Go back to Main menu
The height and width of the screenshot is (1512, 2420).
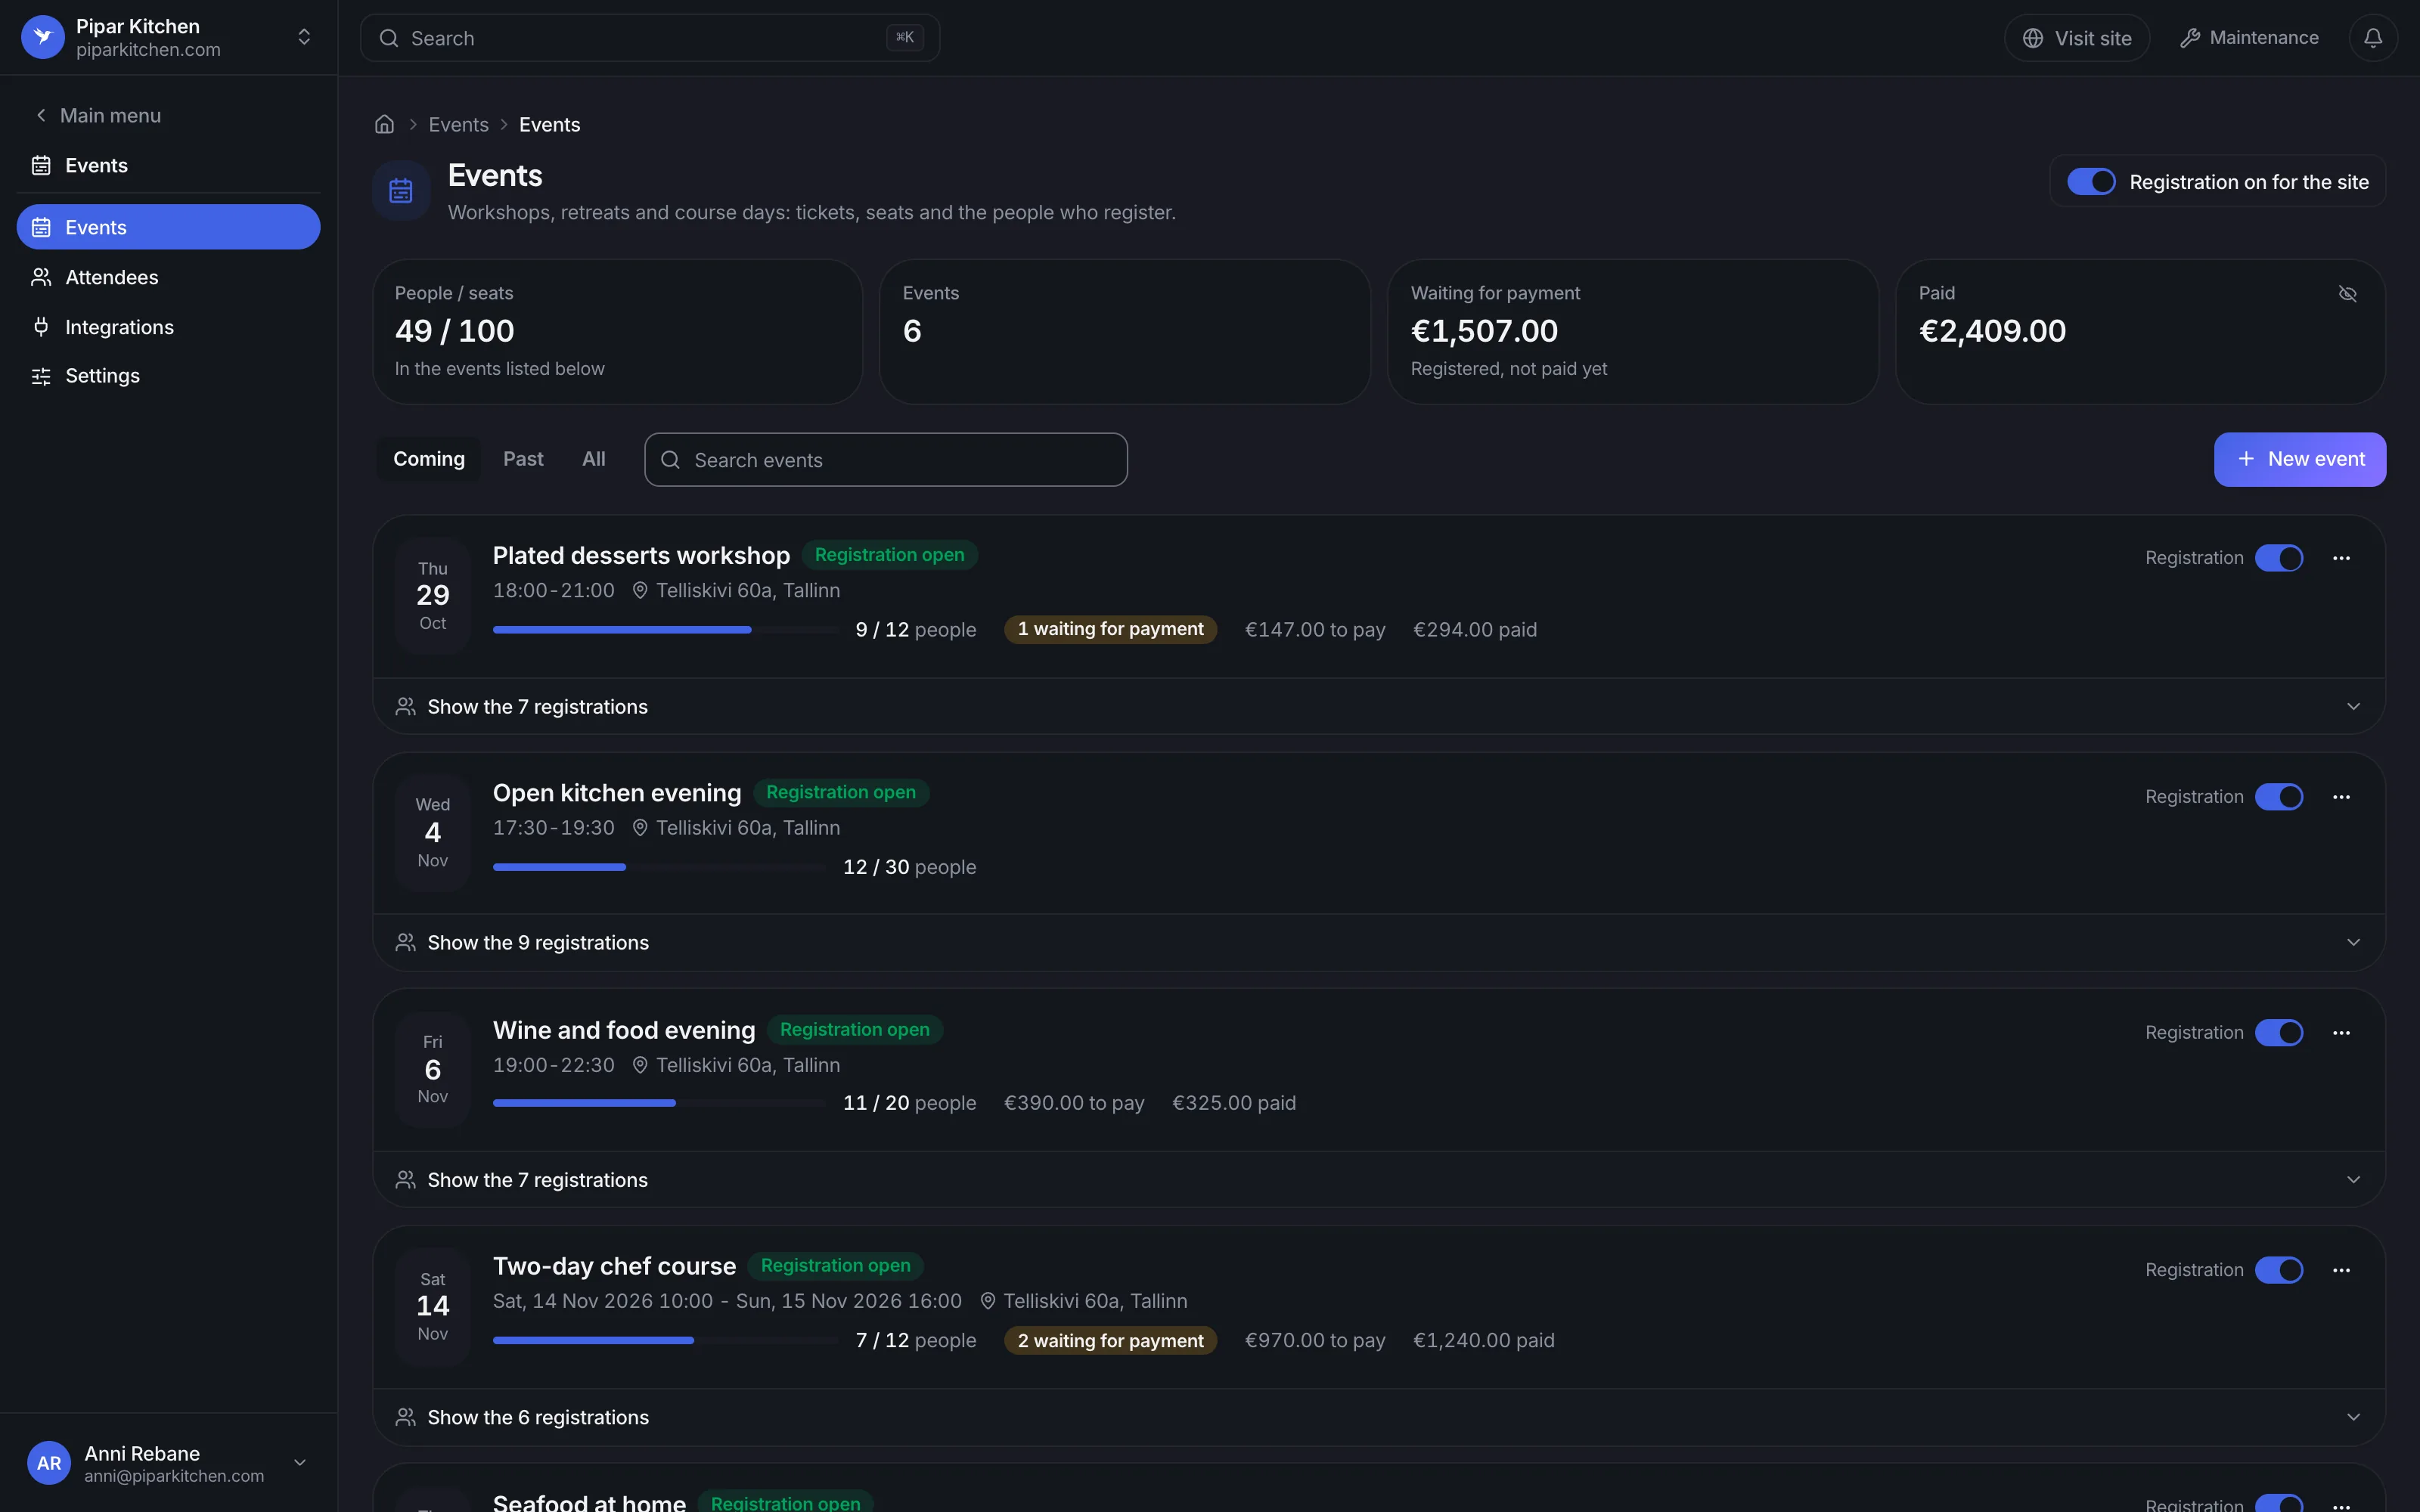(x=98, y=115)
